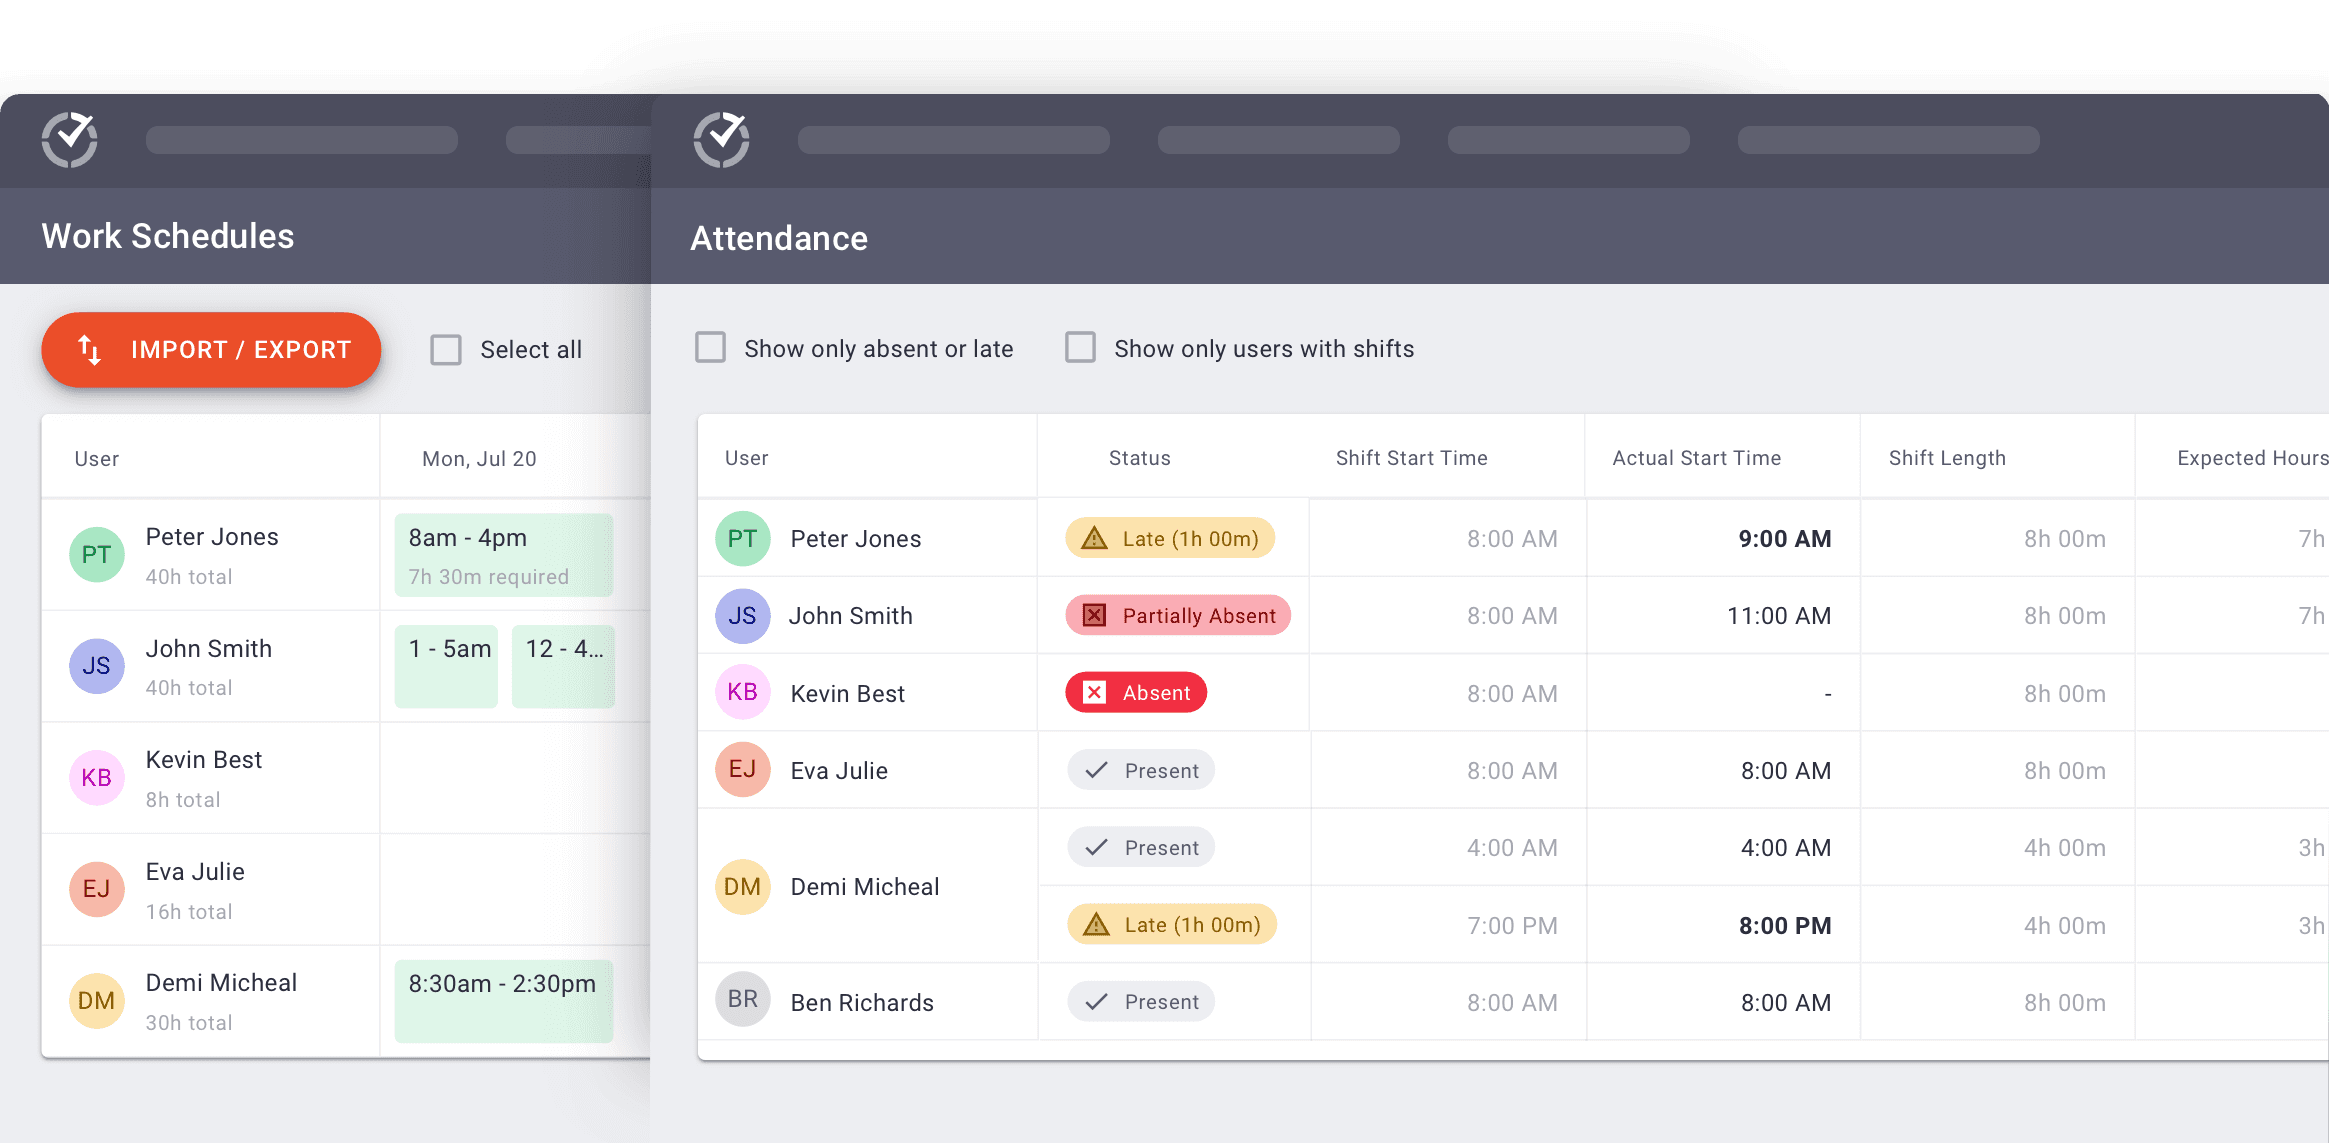Open John Smith's 1 - 5am shift block
The image size is (2329, 1143).
(446, 666)
